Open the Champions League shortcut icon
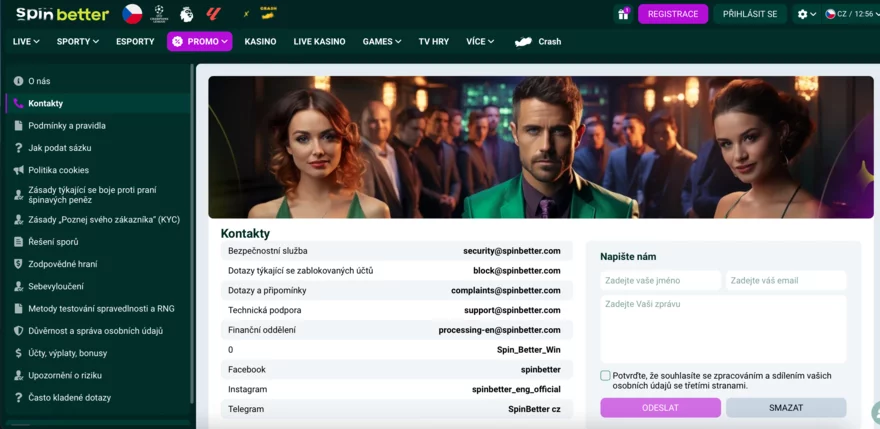 tap(159, 14)
